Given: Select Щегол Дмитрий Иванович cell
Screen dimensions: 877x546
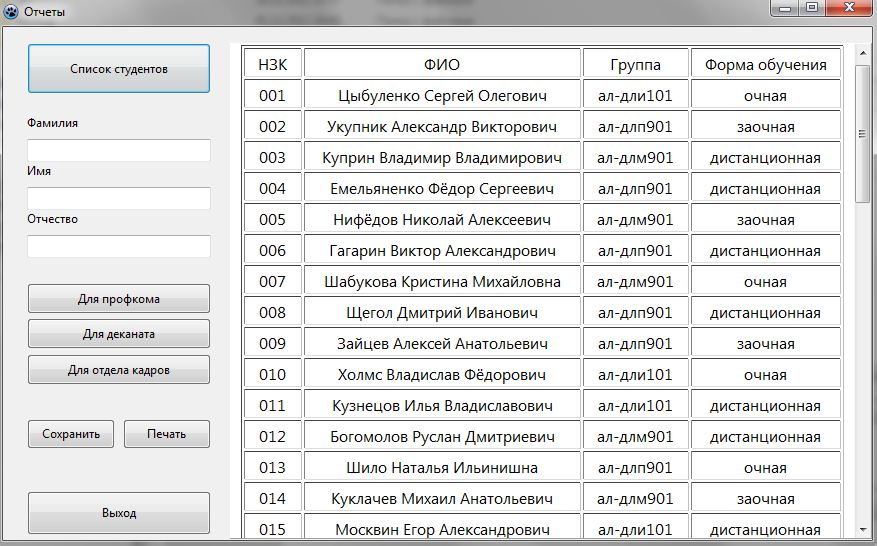Looking at the screenshot, I should [442, 313].
